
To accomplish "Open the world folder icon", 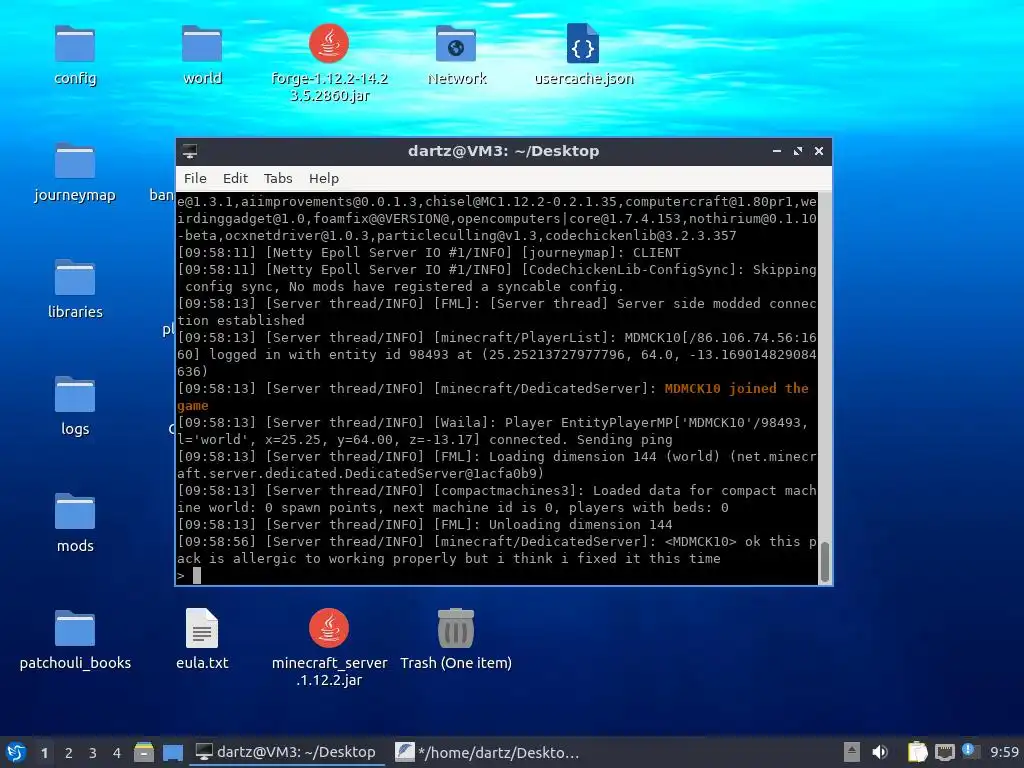I will [x=202, y=44].
